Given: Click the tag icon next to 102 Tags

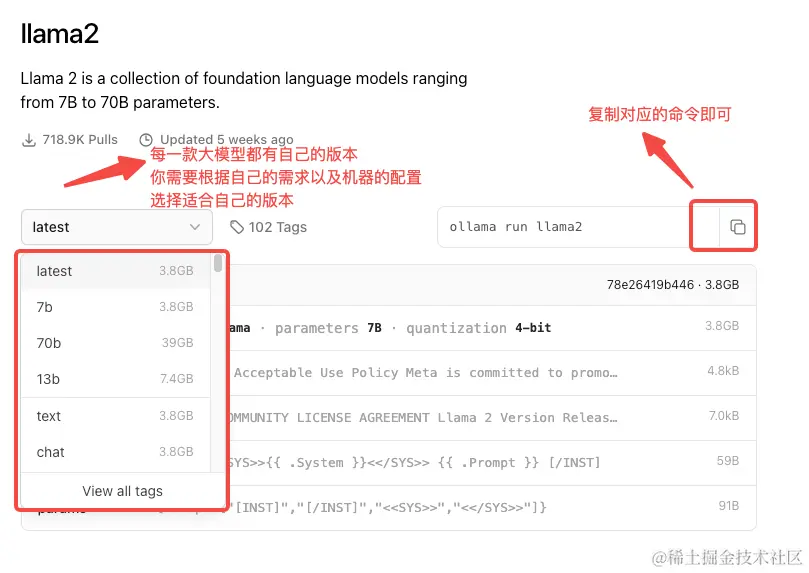Looking at the screenshot, I should click(x=237, y=227).
